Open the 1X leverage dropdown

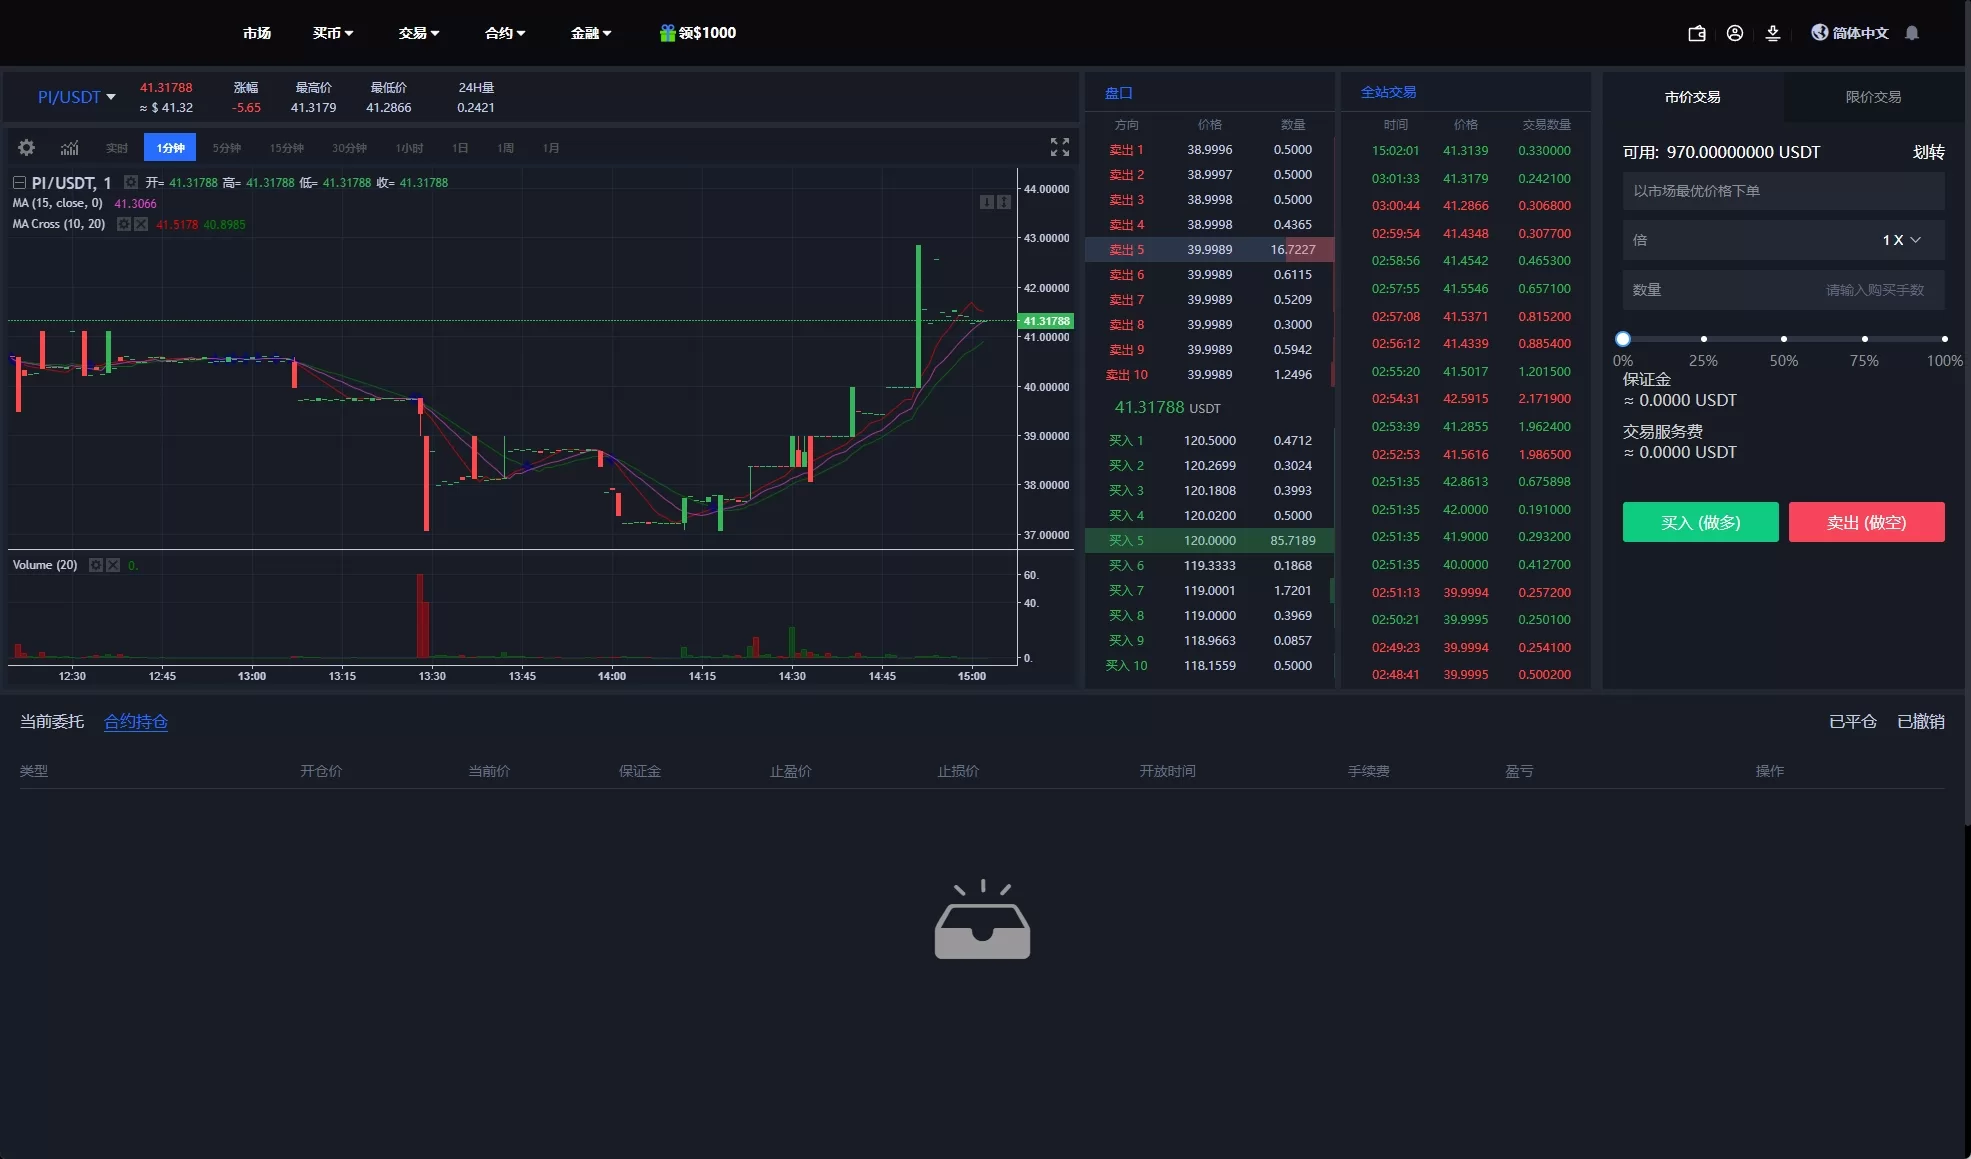pos(1900,240)
